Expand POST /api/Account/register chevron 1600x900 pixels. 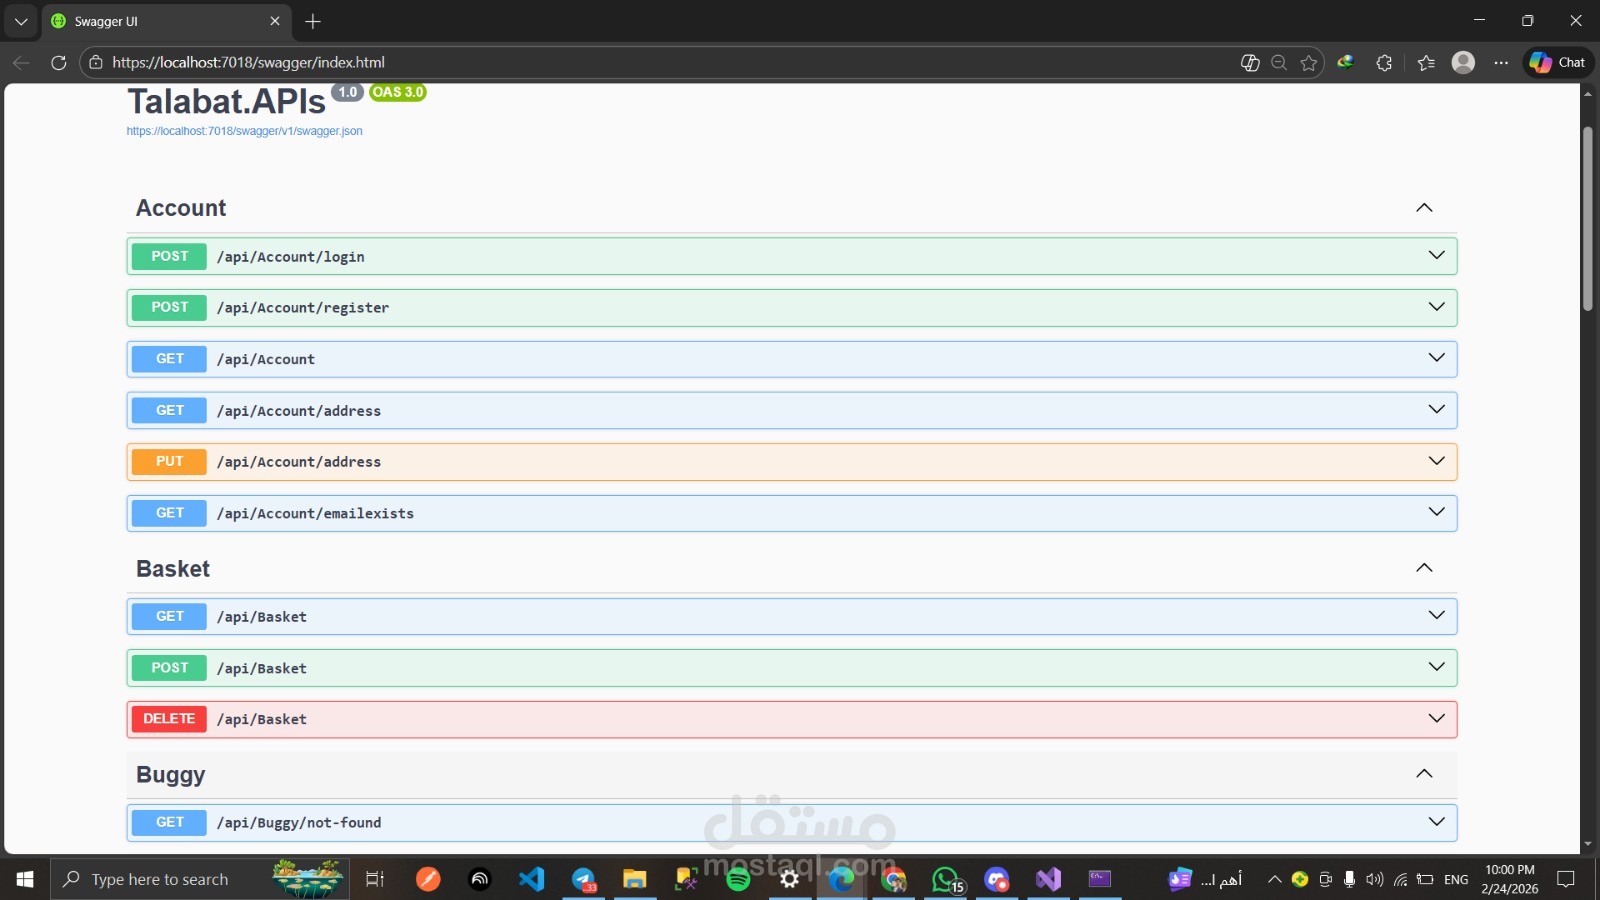[x=1436, y=307]
